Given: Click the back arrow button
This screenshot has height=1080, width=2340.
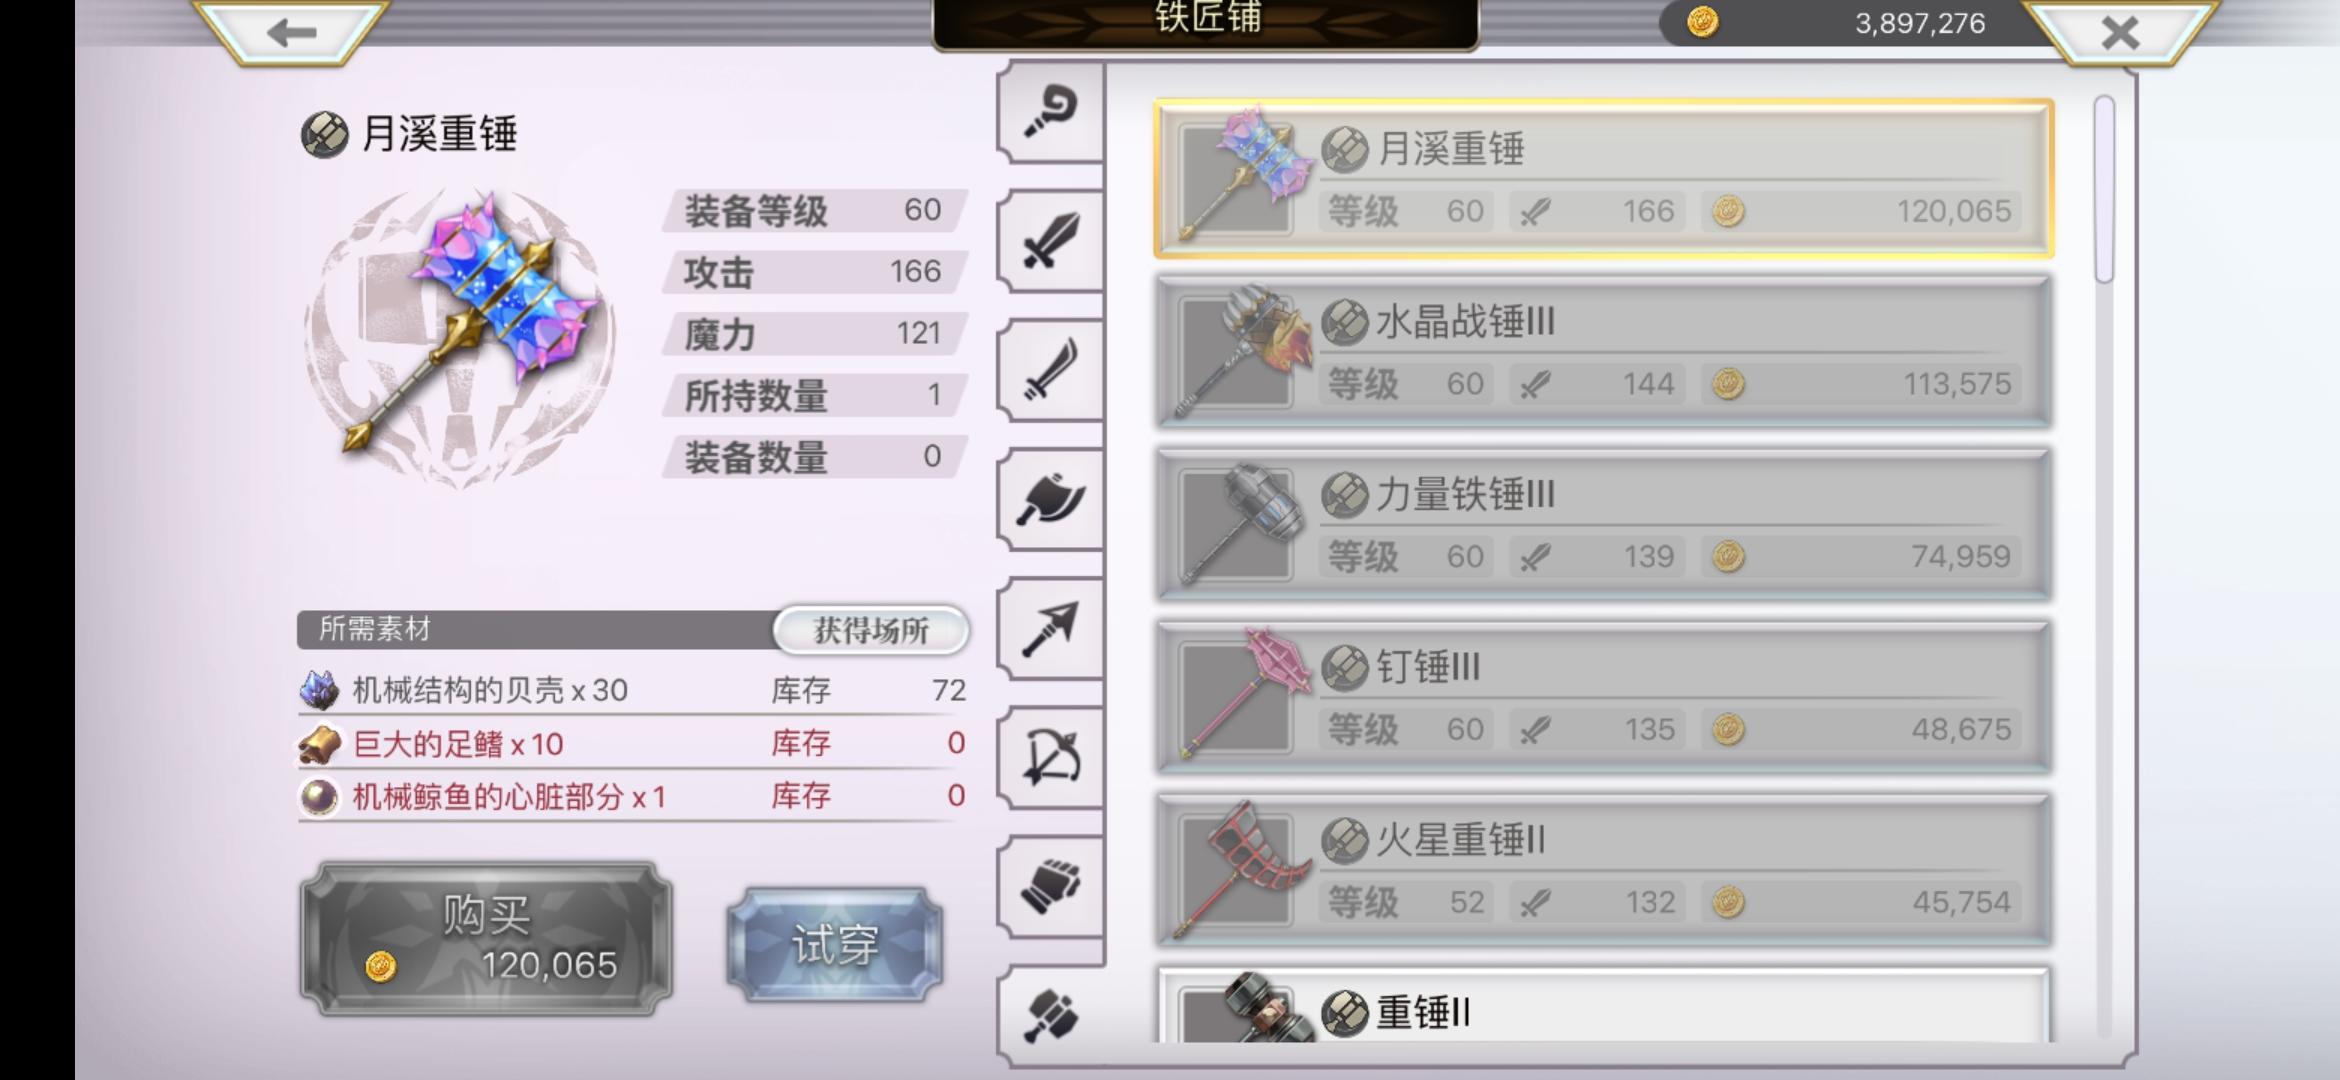Looking at the screenshot, I should pos(291,32).
